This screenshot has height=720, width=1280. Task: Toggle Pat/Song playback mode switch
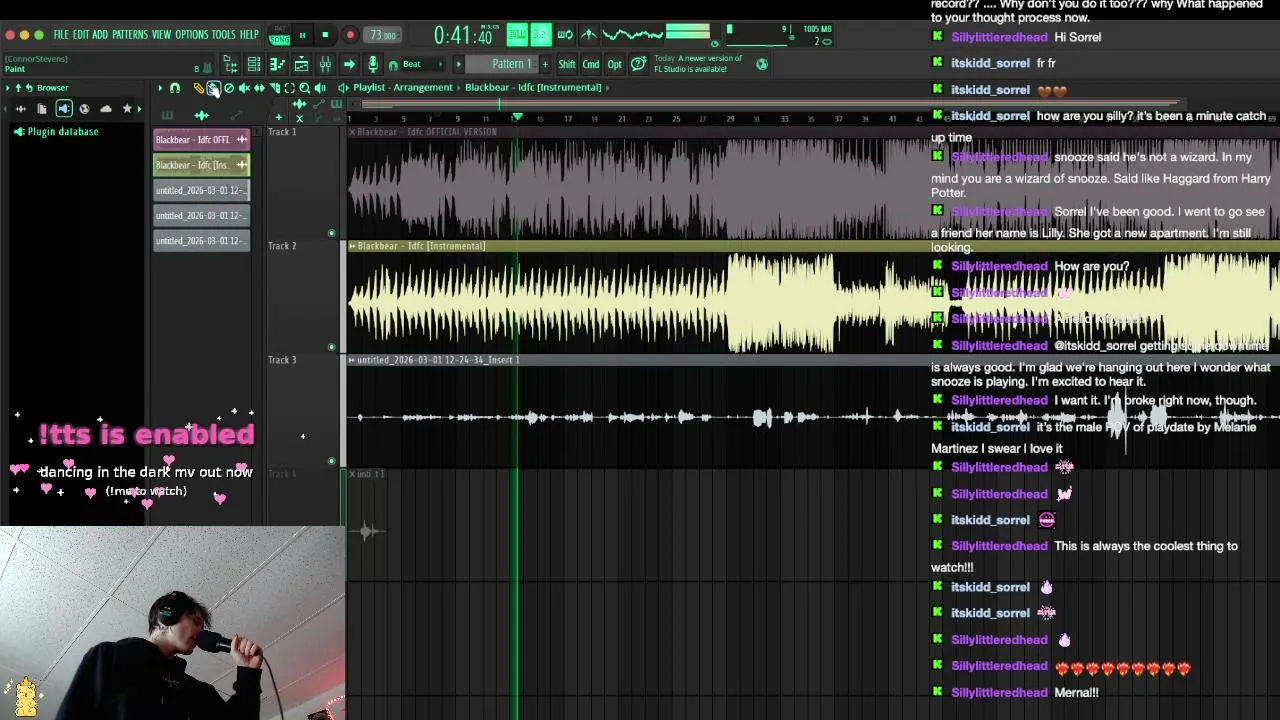[x=279, y=35]
